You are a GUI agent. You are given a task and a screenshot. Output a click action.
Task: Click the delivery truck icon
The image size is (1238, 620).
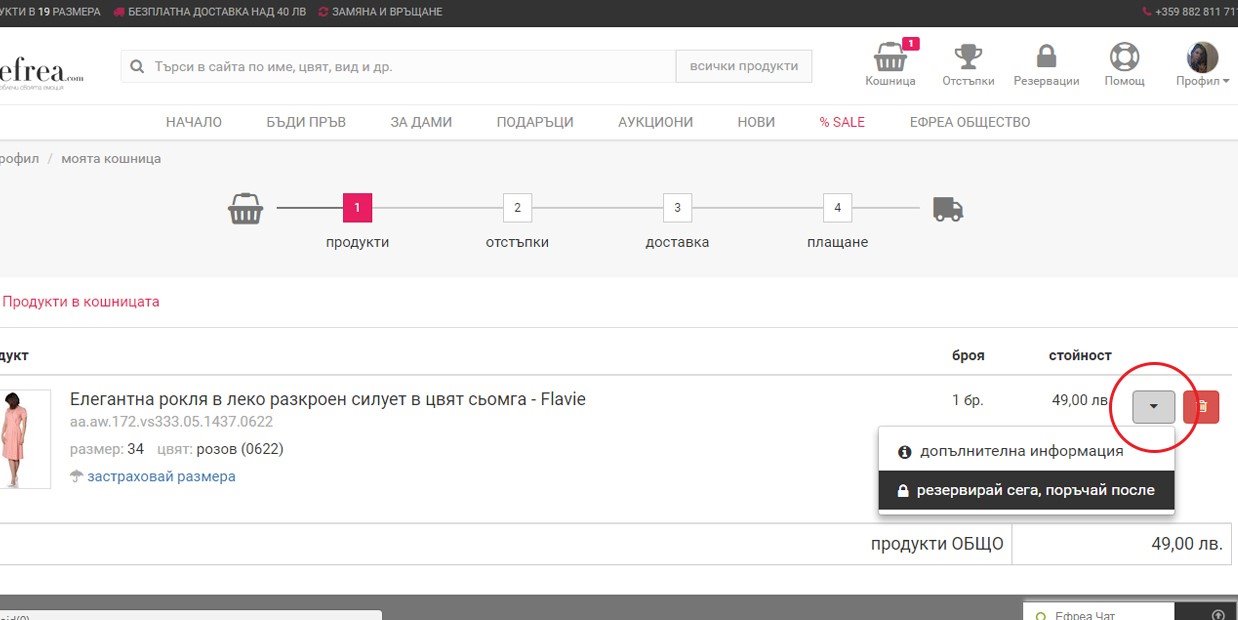(948, 209)
